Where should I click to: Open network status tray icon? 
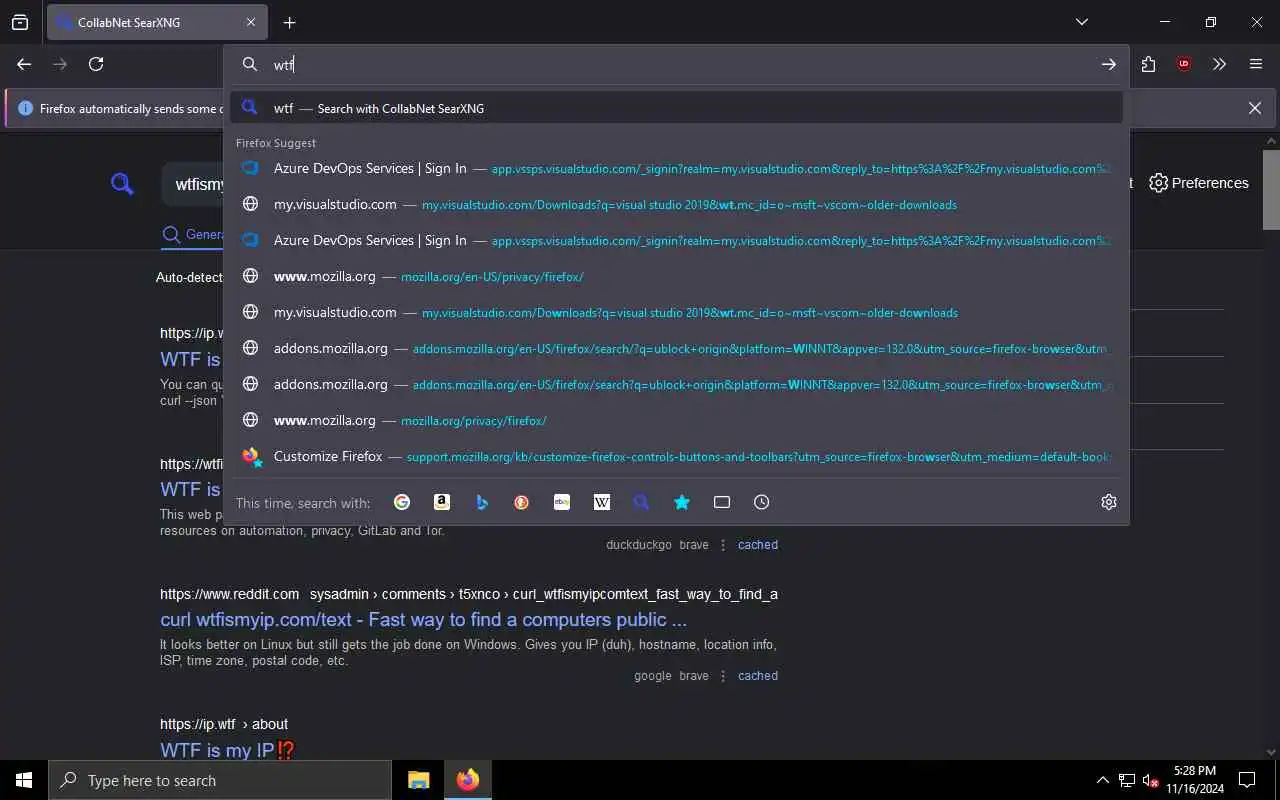point(1127,780)
